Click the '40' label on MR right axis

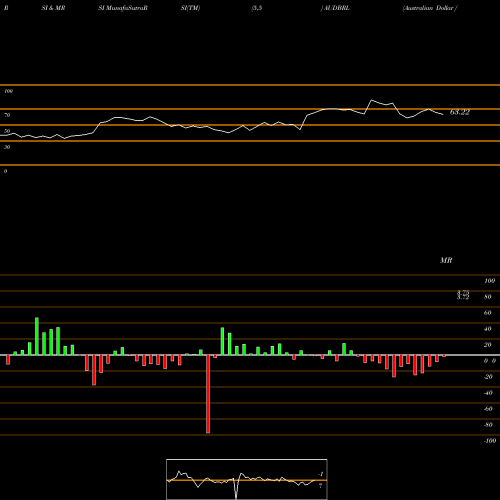click(x=488, y=329)
